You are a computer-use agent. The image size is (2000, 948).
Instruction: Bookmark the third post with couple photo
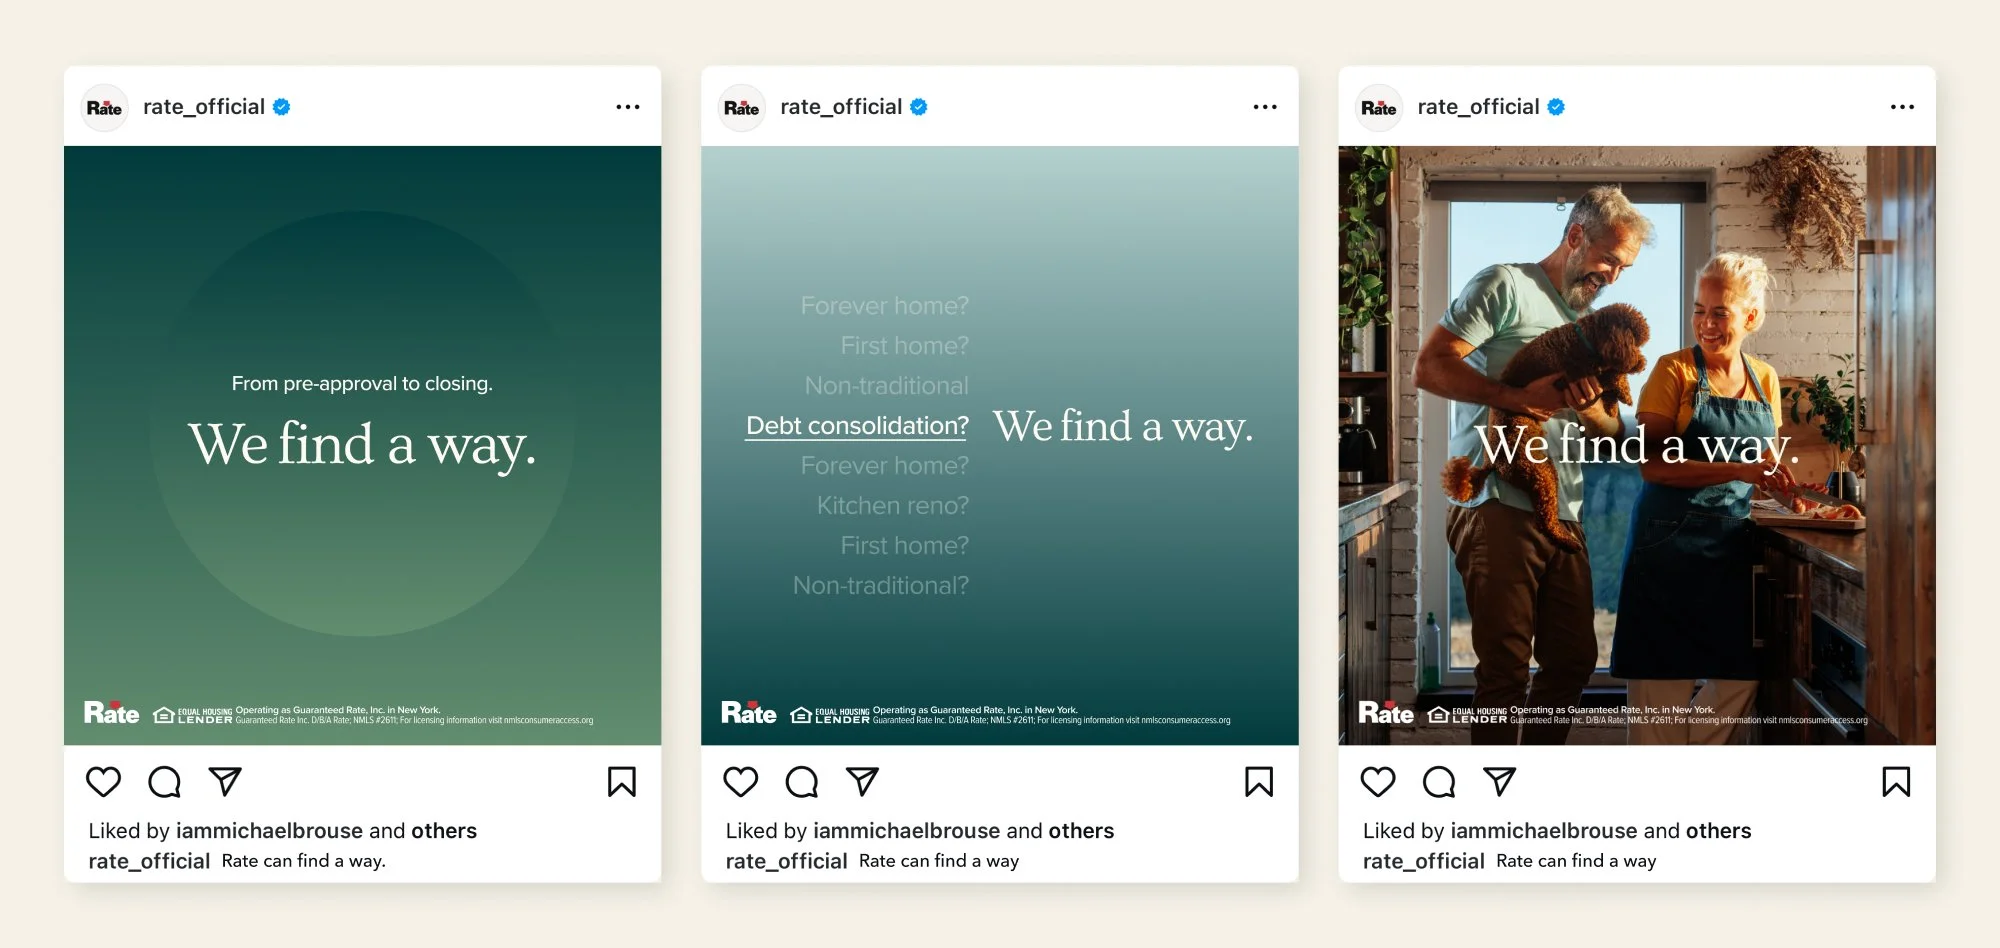[x=1896, y=781]
